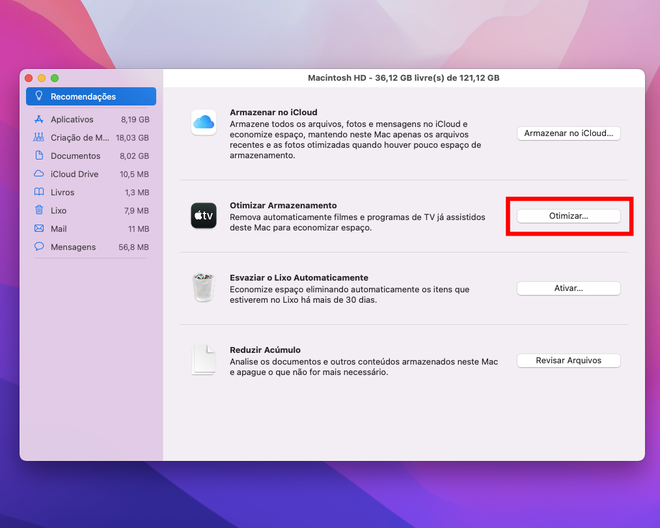Click the Otimizar... button
The width and height of the screenshot is (660, 528).
click(x=568, y=216)
